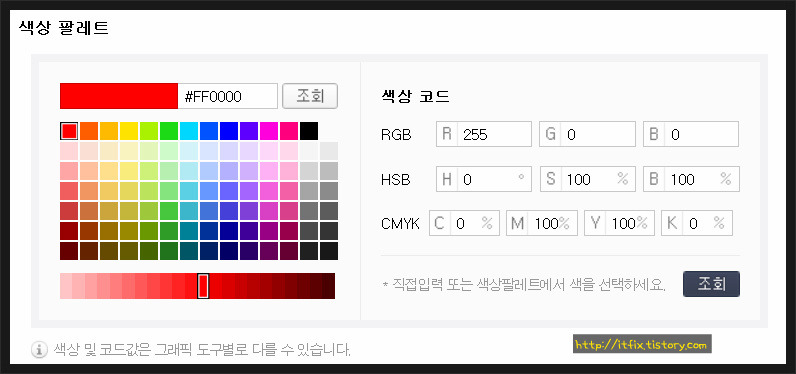Choose the bright yellow swatch in top row
The height and width of the screenshot is (374, 796).
coord(129,131)
